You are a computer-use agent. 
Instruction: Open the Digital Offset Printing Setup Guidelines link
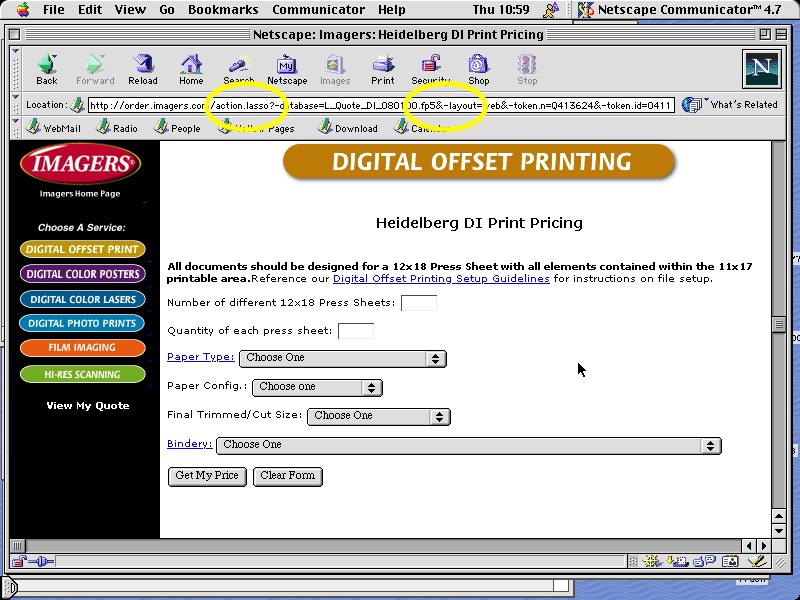point(441,279)
